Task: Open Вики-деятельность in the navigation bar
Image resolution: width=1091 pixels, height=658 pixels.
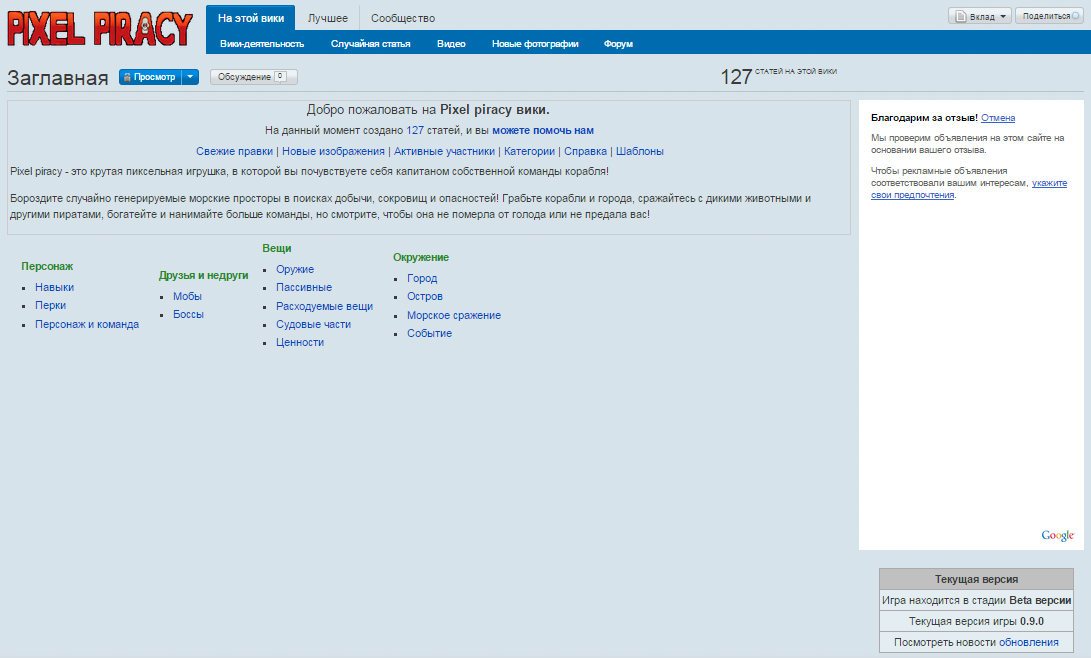Action: coord(262,43)
